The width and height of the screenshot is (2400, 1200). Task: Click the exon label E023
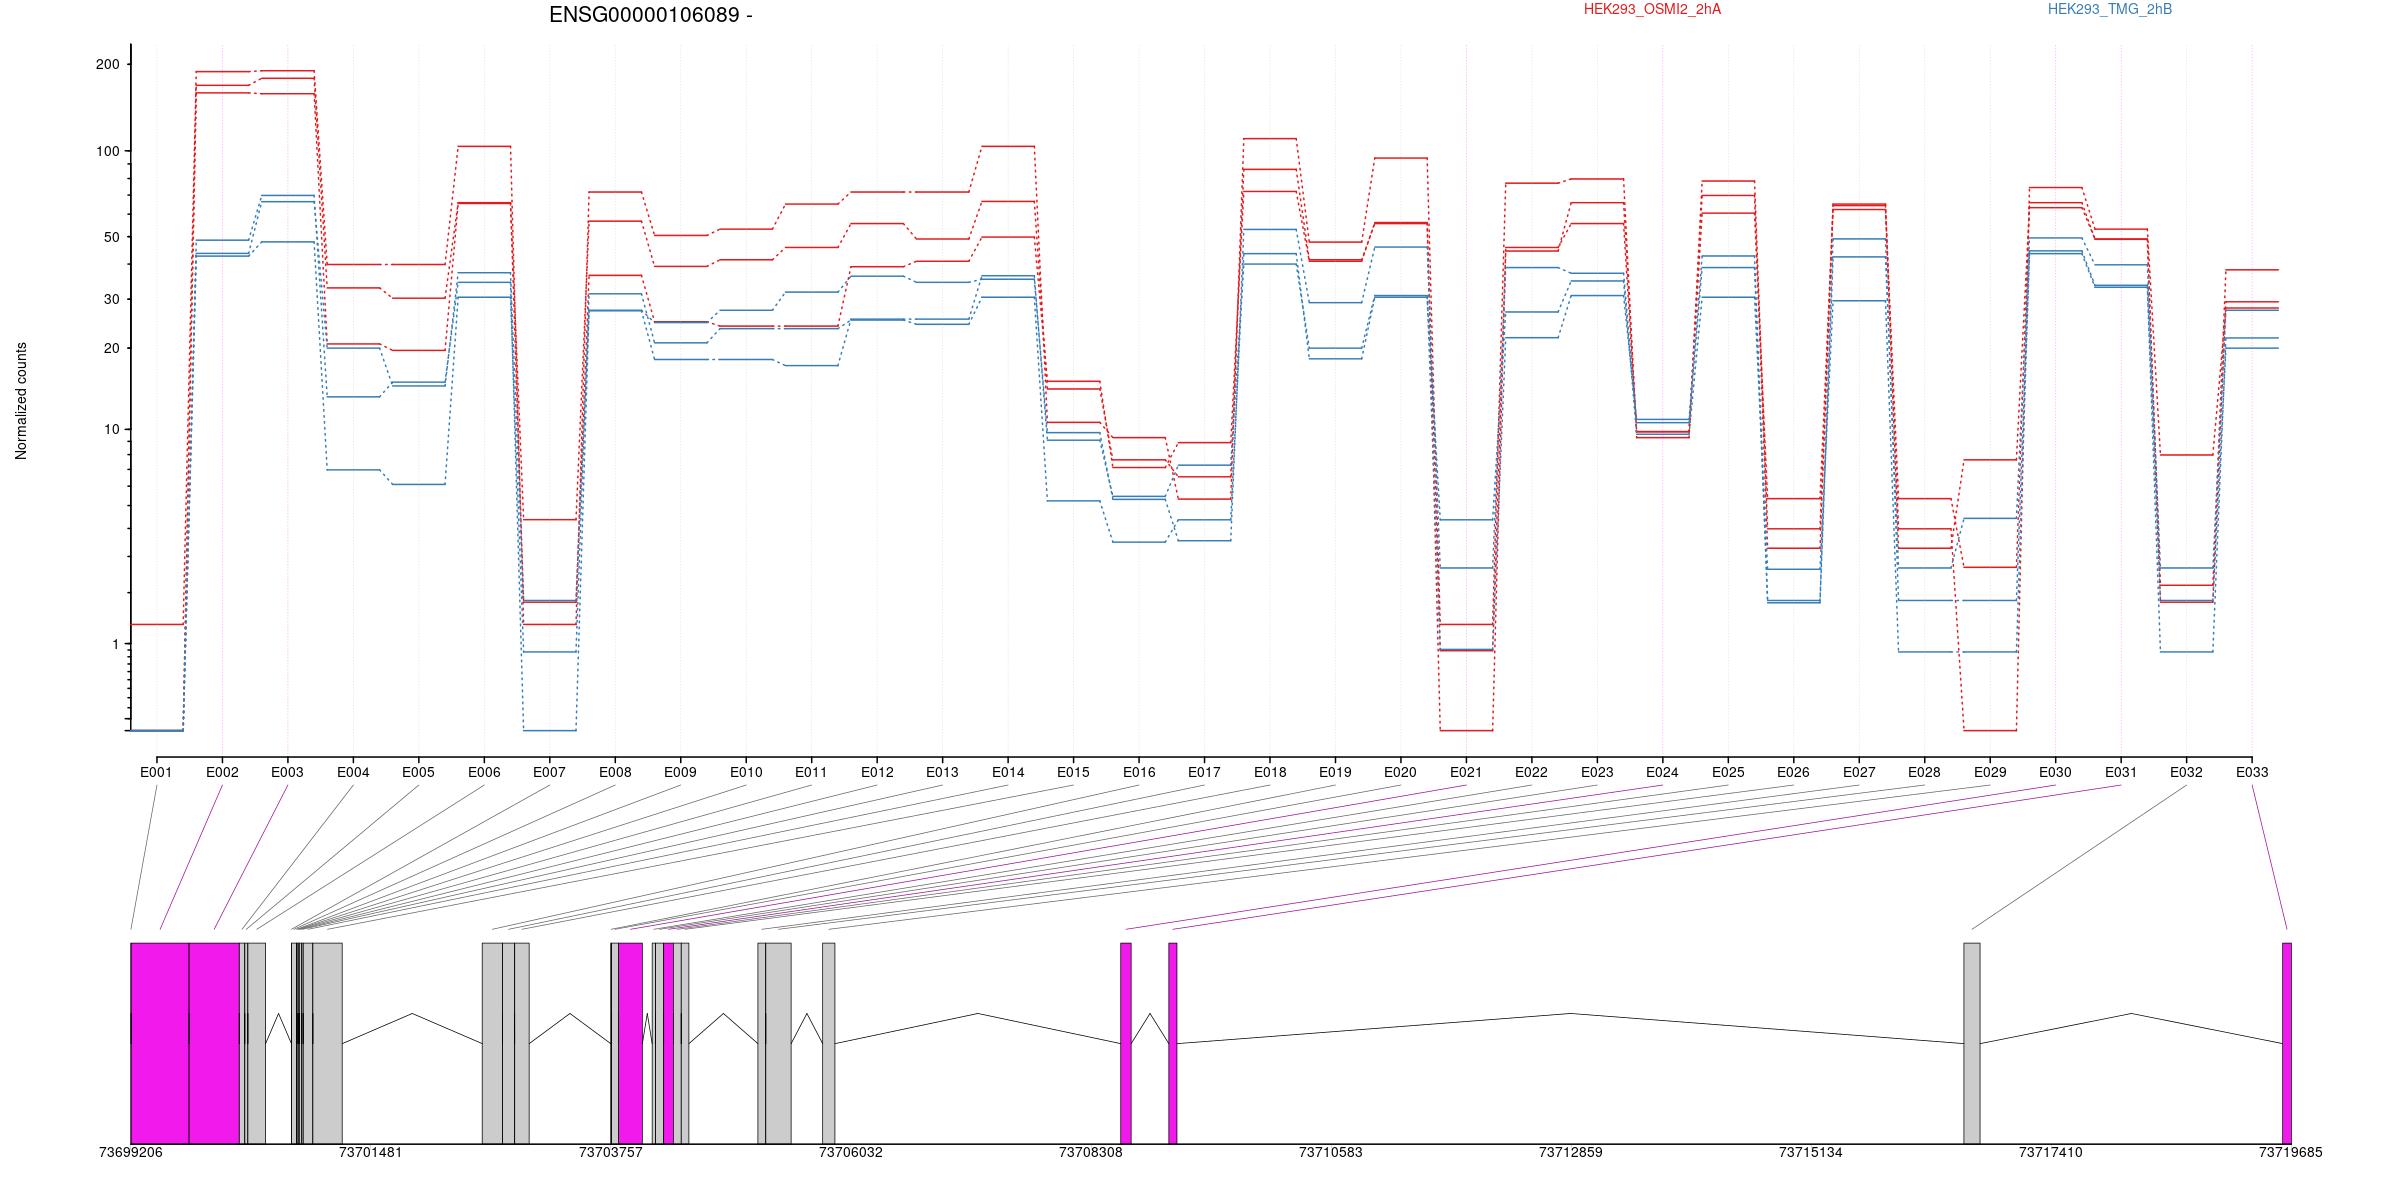click(x=1597, y=772)
